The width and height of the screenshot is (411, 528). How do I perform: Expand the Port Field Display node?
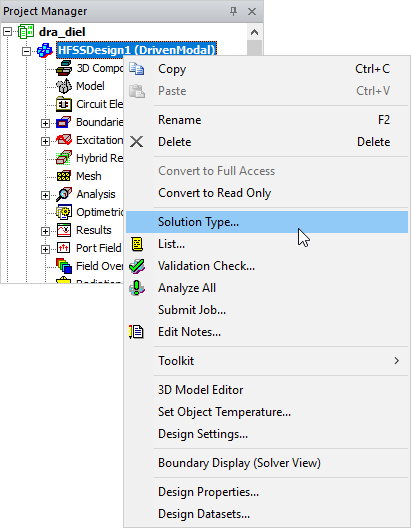45,249
